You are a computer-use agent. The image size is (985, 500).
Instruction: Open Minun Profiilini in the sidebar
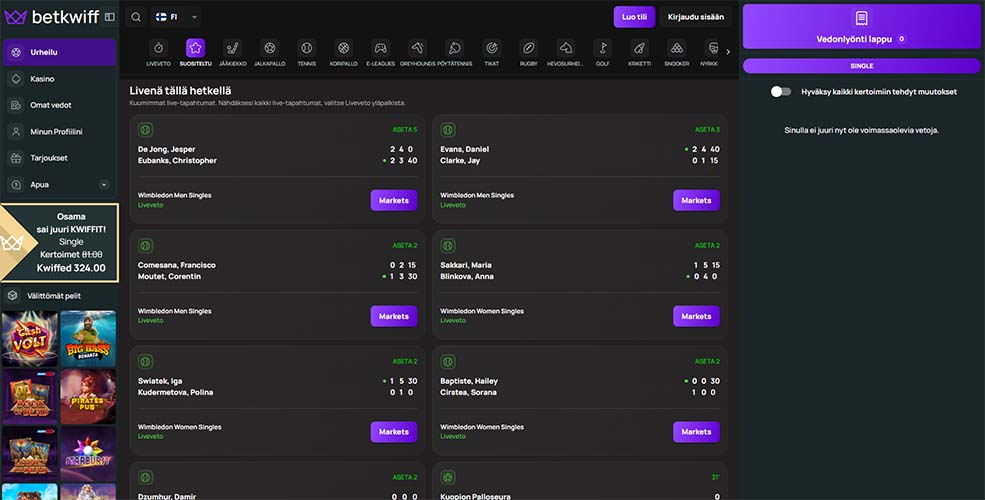(59, 132)
